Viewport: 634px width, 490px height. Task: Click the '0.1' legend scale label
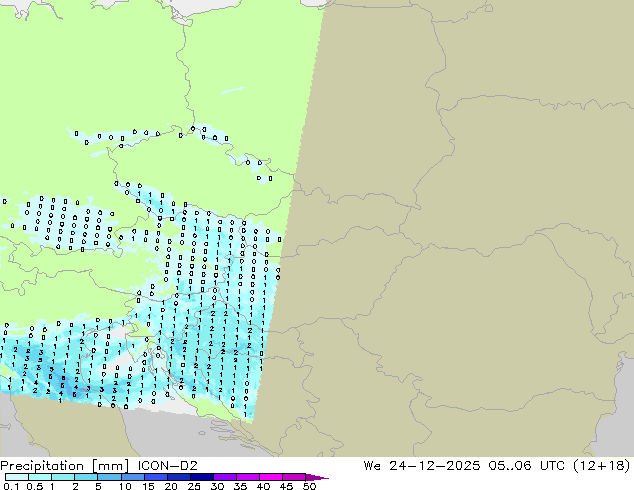11,486
